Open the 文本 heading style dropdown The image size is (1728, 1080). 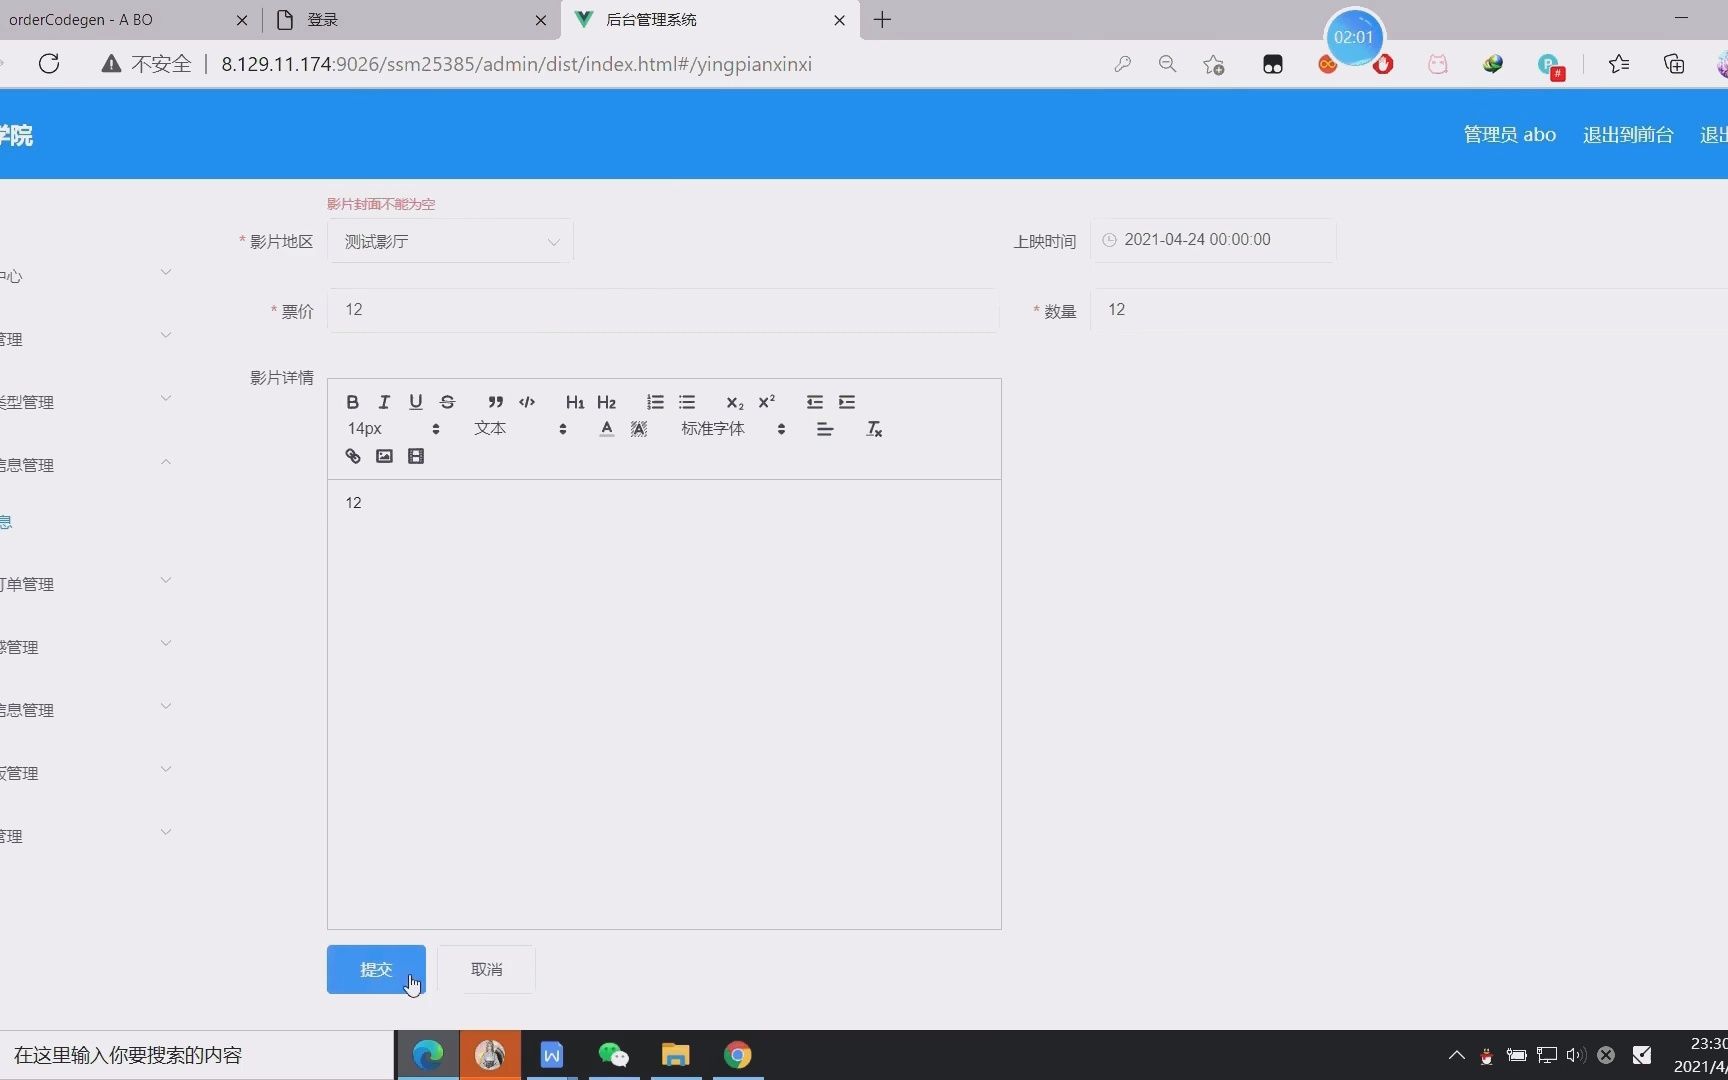coord(520,429)
